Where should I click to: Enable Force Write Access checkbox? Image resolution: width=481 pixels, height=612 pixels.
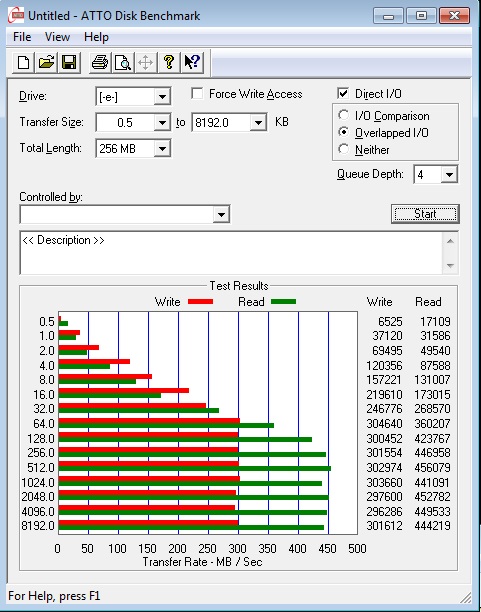click(x=198, y=94)
